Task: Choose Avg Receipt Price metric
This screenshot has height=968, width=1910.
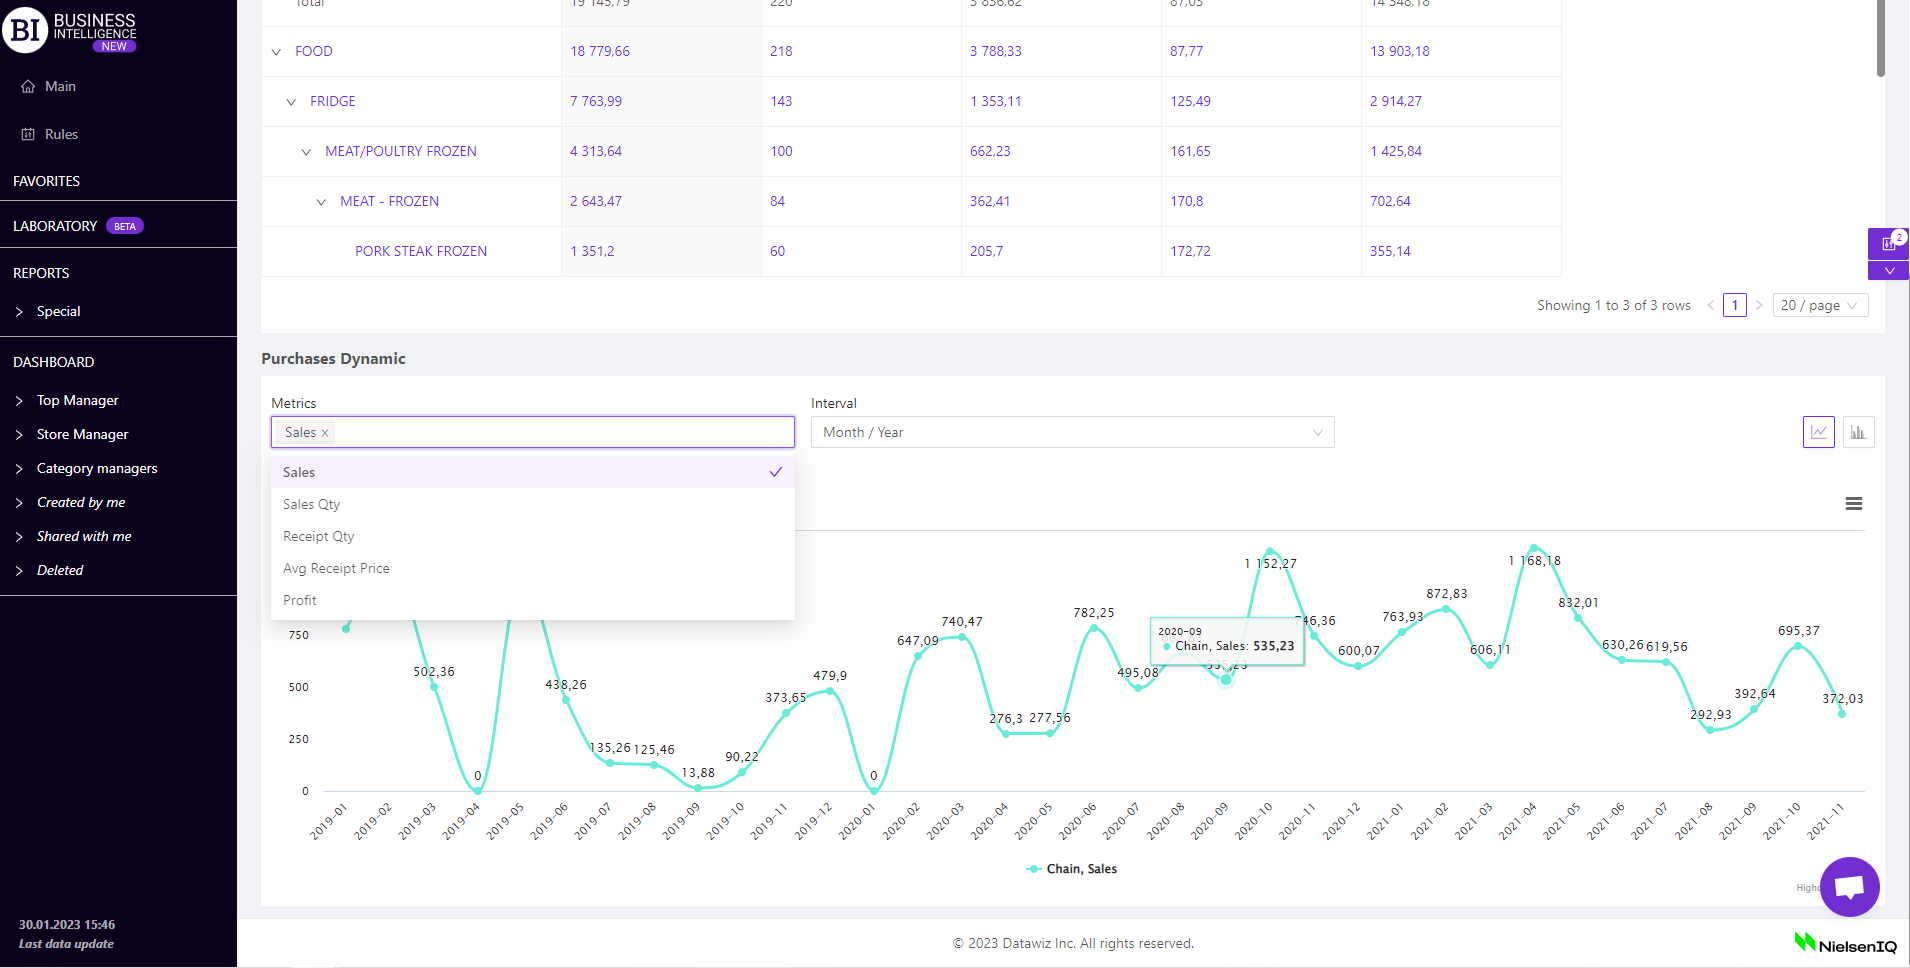Action: 336,568
